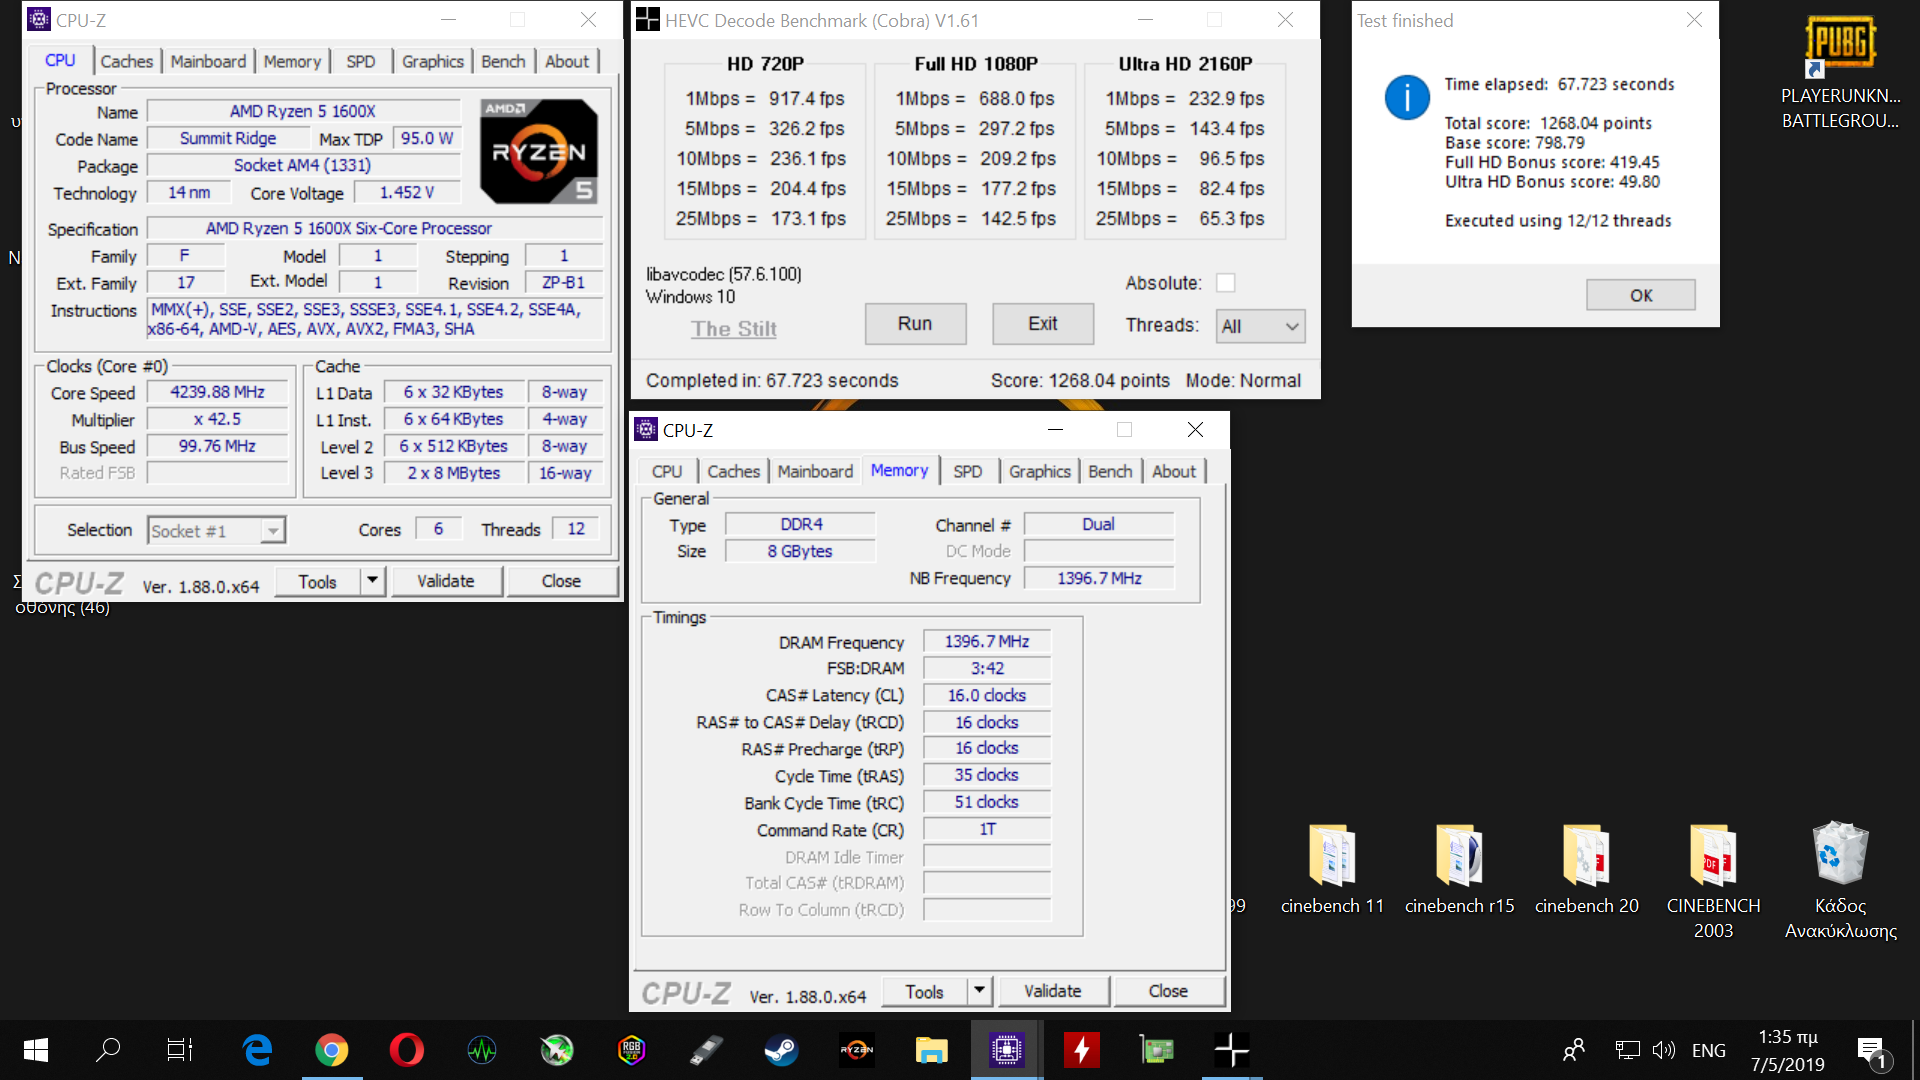Switch to Mainboard tab in top CPU-Z

208,61
